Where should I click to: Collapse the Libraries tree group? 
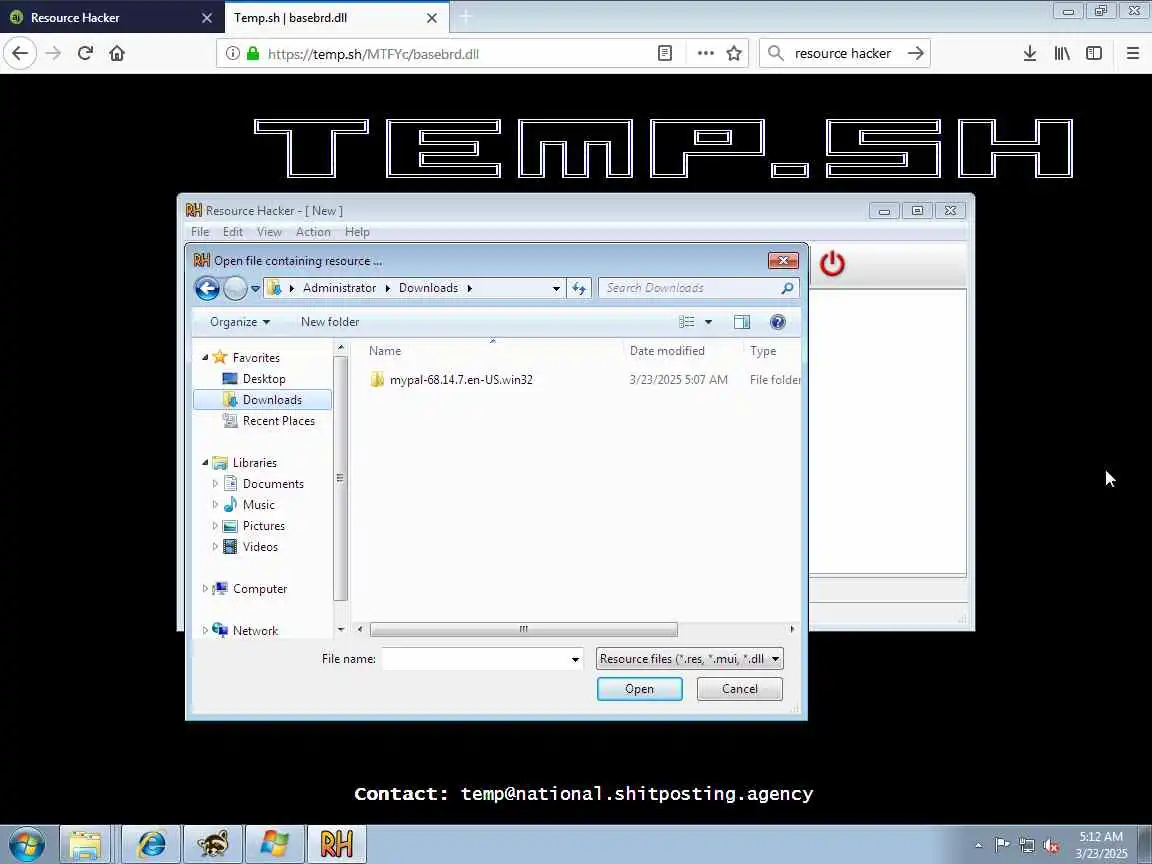coord(205,463)
